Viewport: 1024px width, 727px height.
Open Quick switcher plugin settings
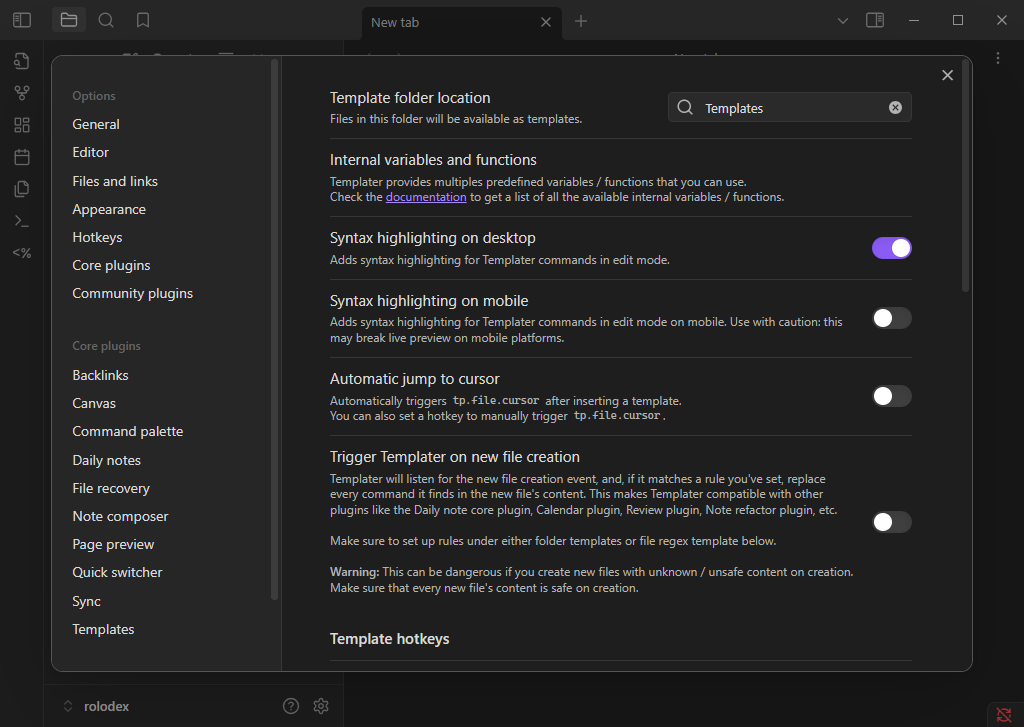[117, 572]
